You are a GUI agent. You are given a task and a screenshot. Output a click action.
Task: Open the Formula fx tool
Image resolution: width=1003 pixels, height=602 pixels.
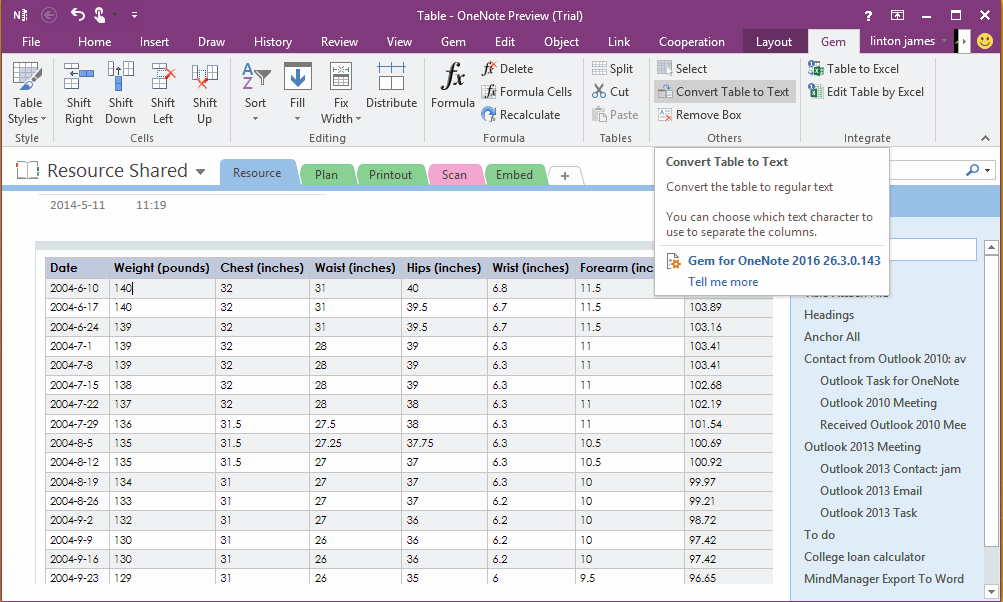pyautogui.click(x=453, y=84)
